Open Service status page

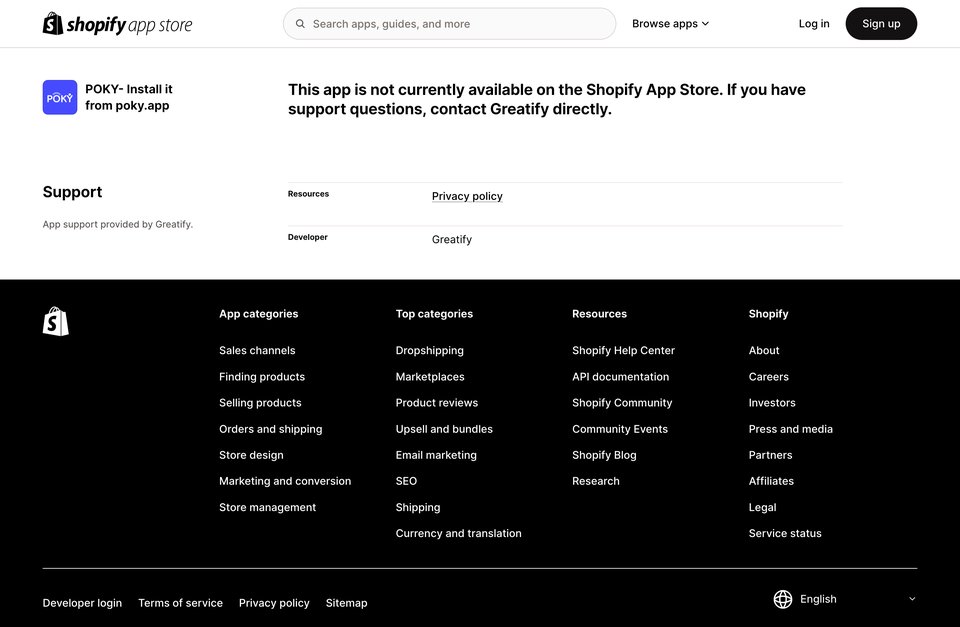785,533
